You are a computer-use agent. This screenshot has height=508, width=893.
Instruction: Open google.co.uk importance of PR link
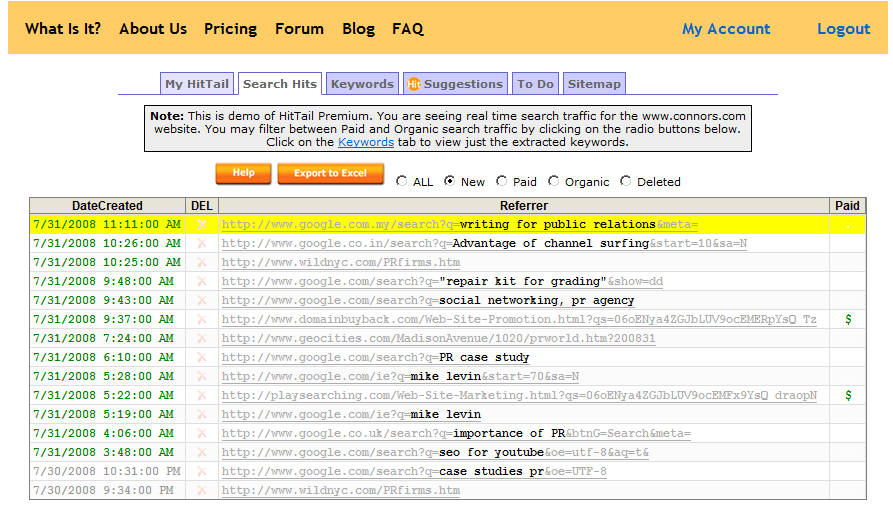[456, 433]
